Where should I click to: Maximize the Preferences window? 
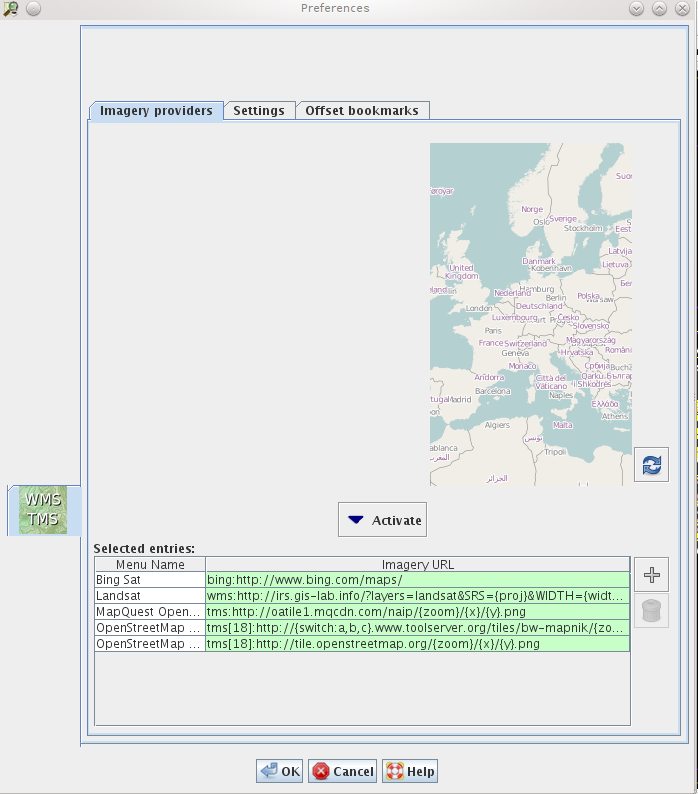tap(659, 9)
